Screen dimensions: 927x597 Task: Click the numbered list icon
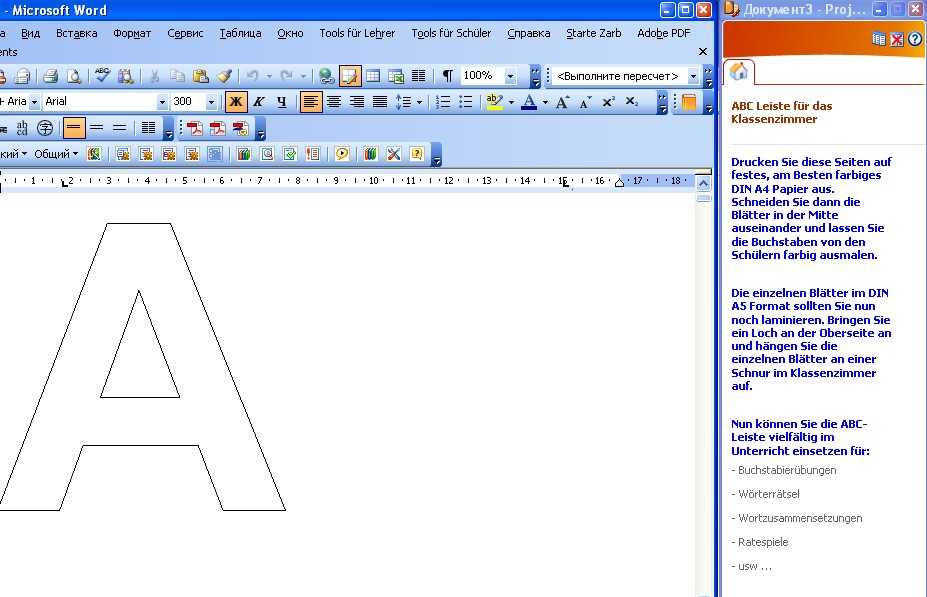443,102
